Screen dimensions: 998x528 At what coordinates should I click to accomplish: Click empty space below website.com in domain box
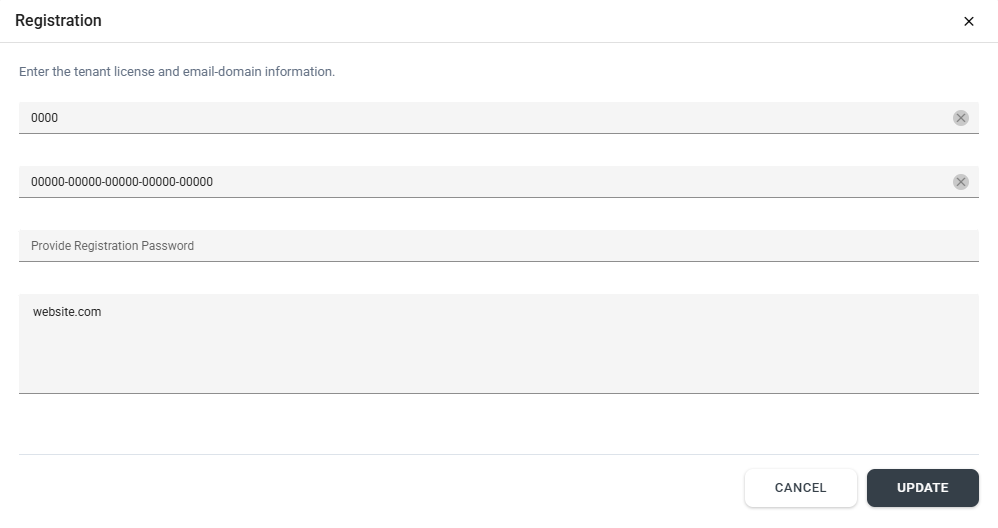498,359
